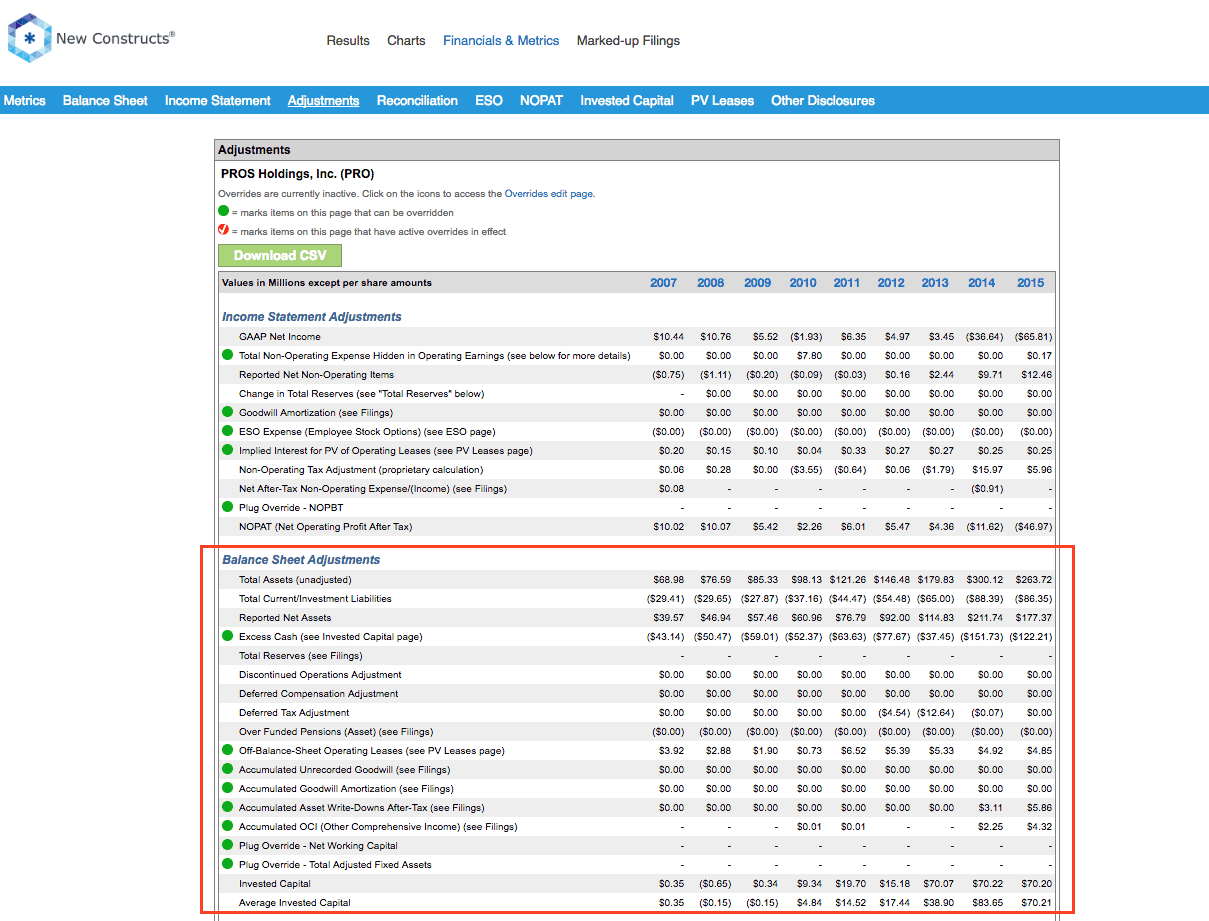Screen dimensions: 1209x921
Task: Click green override dot for Total Non-Operating Expense
Action: point(227,355)
